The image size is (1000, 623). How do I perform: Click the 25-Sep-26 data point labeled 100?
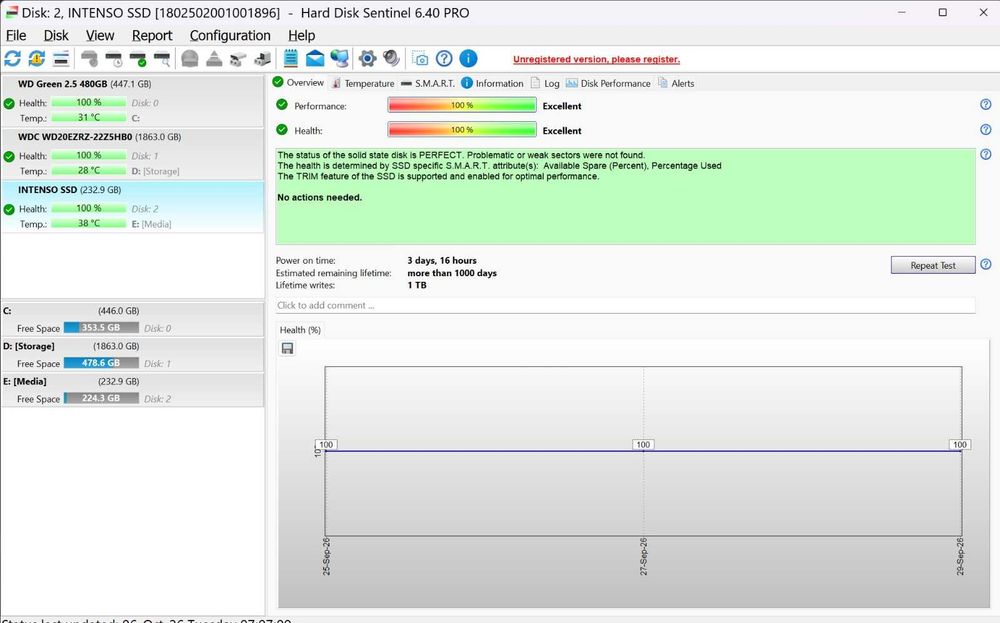click(x=326, y=444)
